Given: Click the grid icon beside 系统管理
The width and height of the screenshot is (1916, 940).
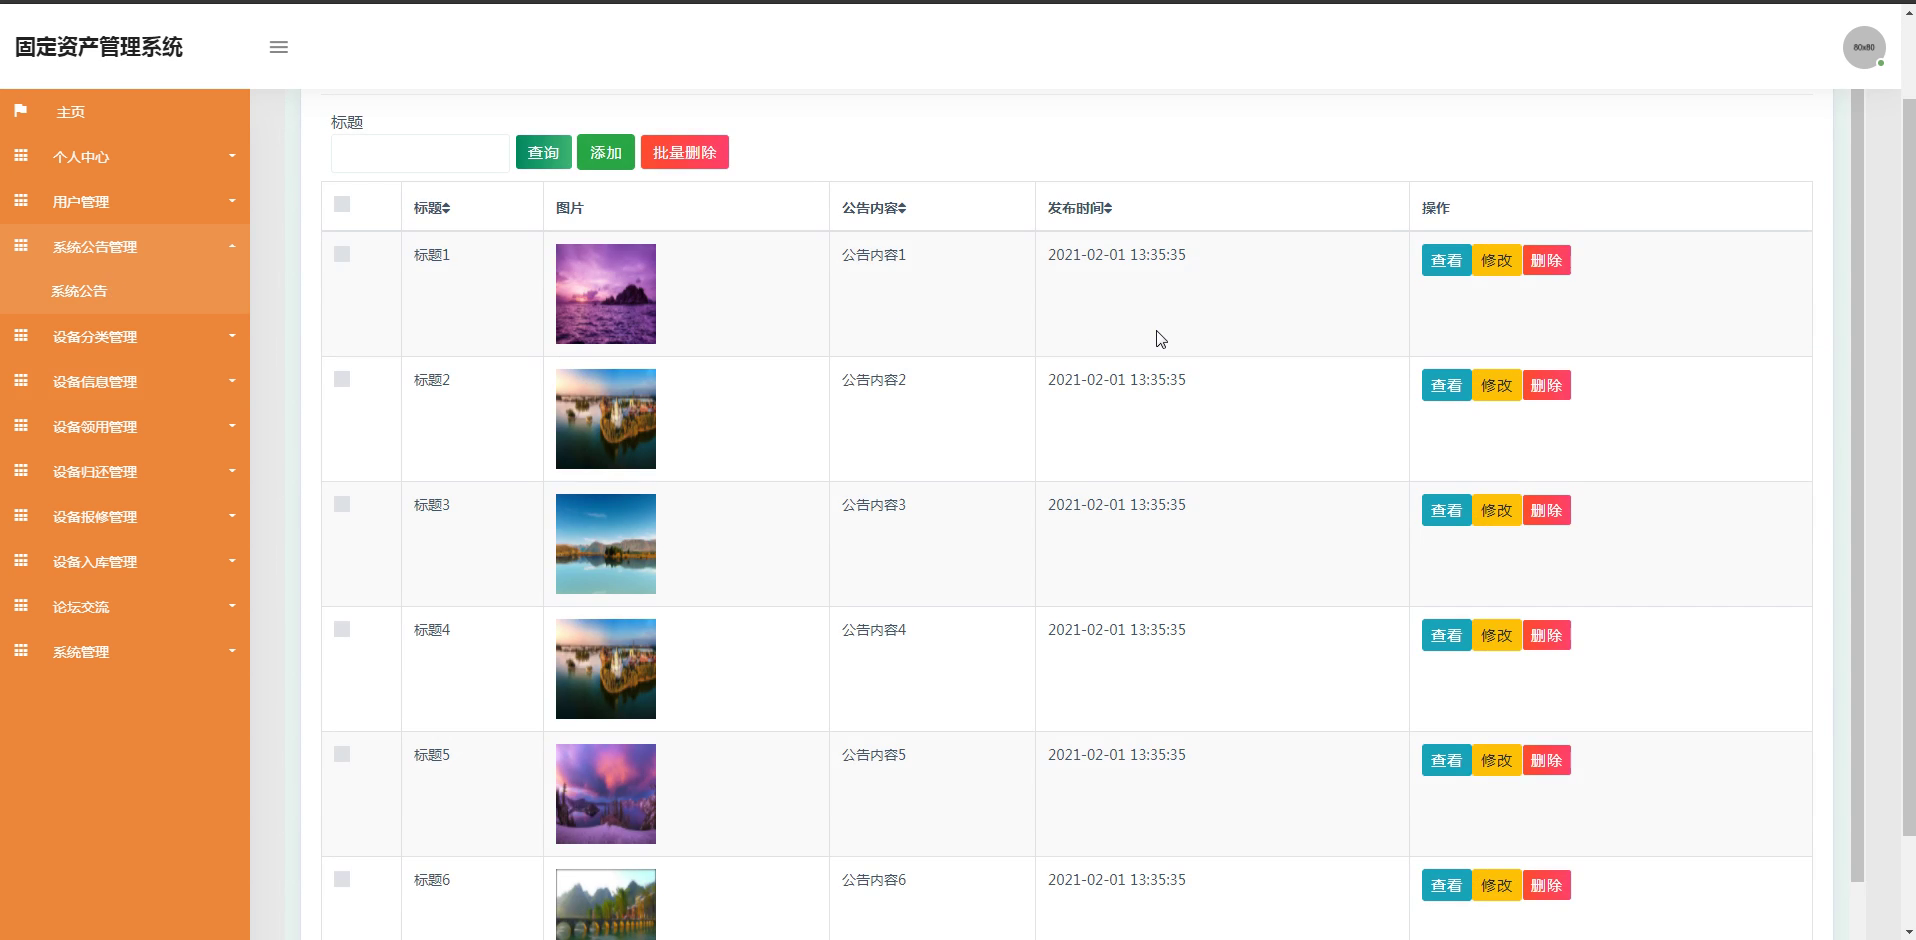Looking at the screenshot, I should (x=21, y=651).
